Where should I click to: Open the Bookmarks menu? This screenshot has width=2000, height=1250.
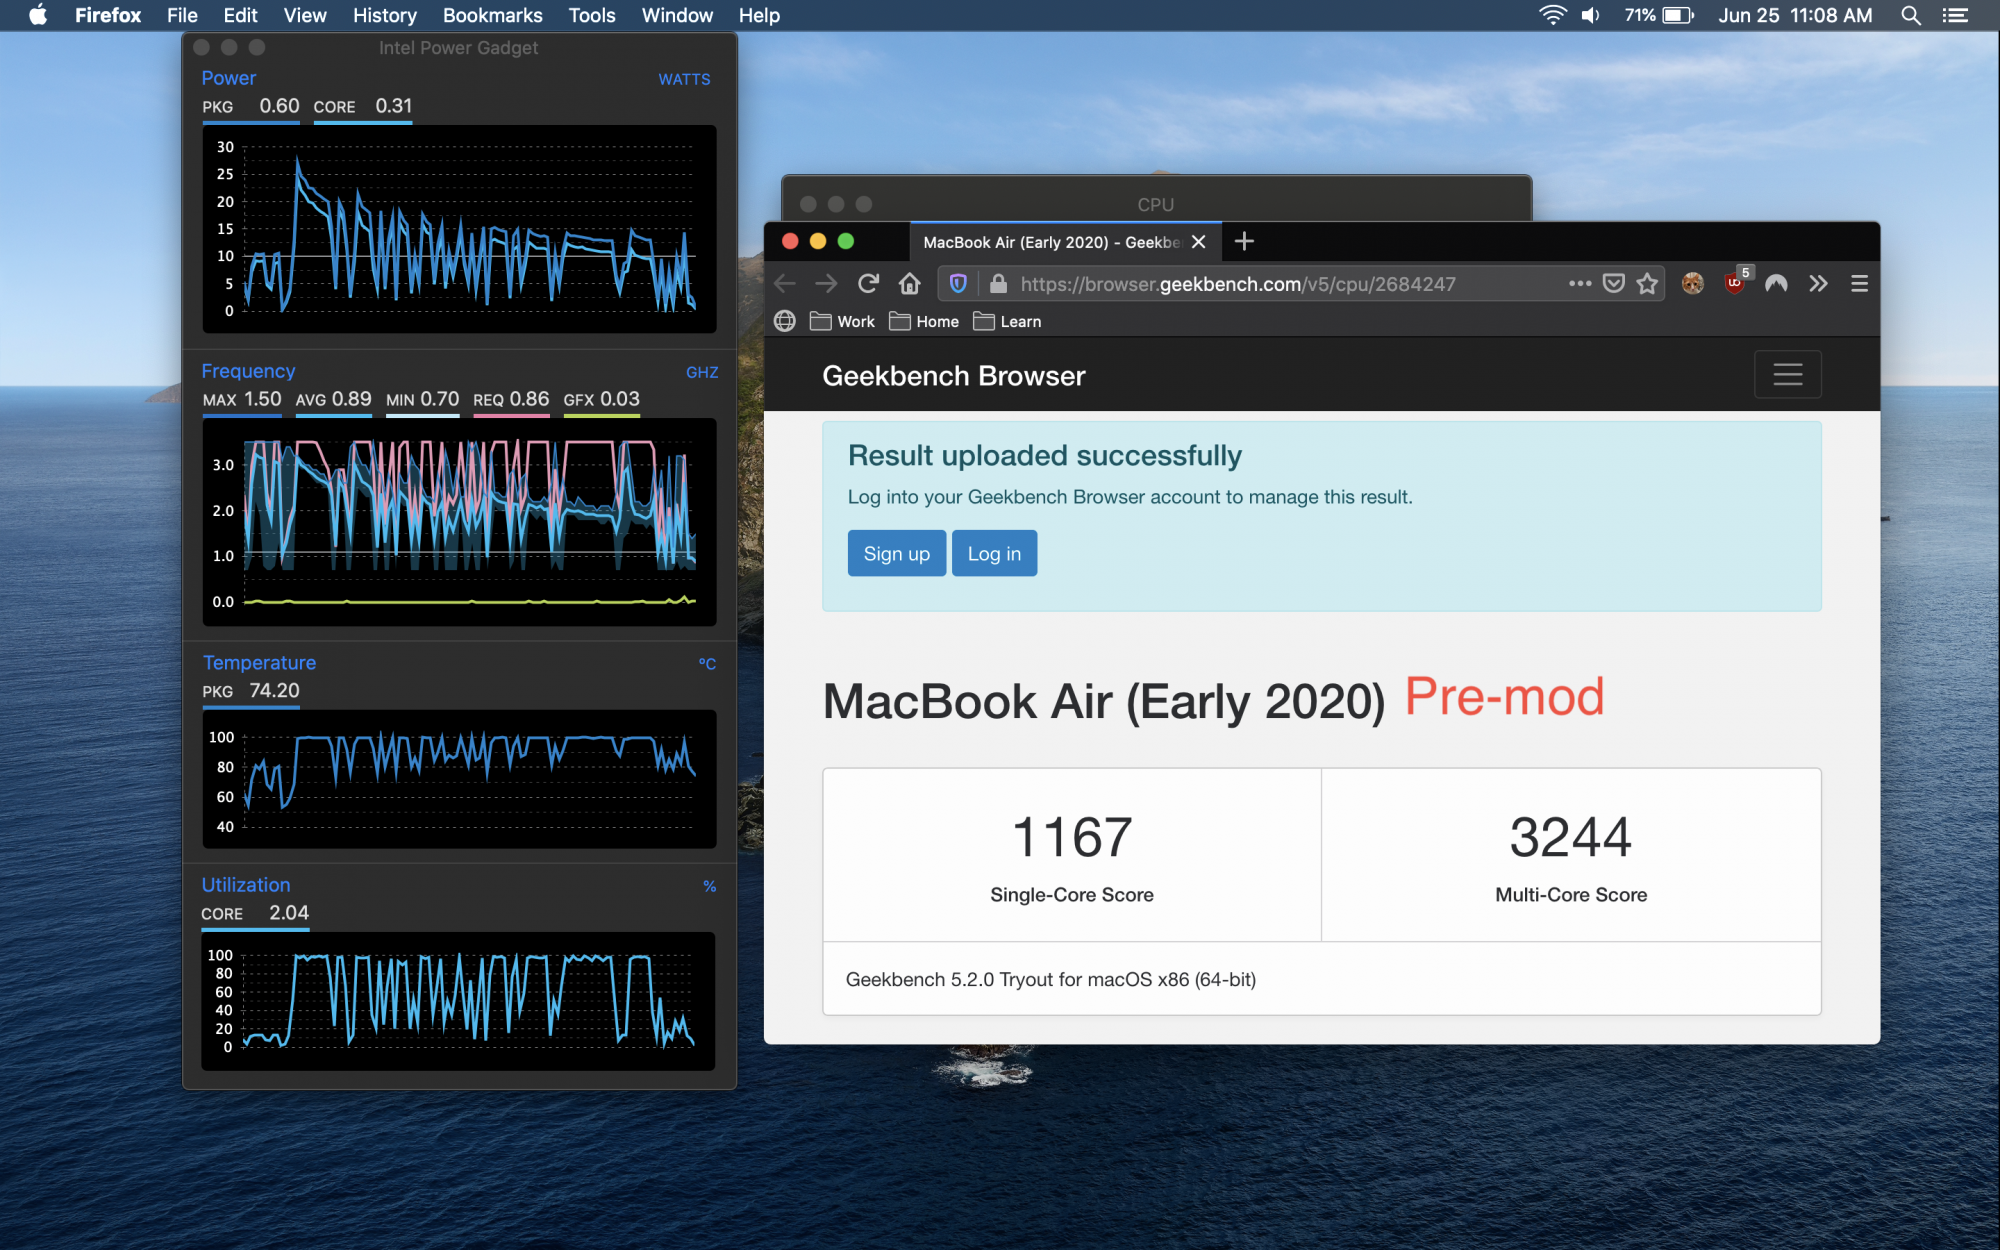492,15
